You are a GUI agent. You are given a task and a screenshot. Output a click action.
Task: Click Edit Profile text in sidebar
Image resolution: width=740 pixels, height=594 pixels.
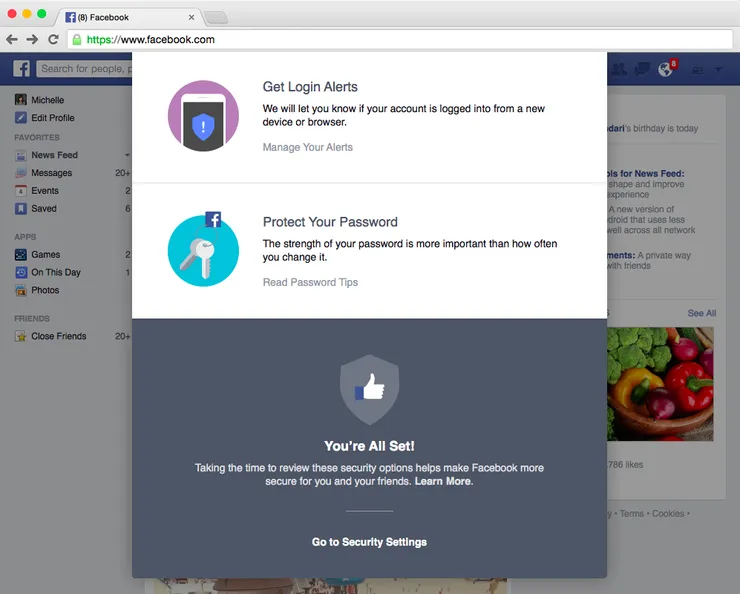pos(53,118)
